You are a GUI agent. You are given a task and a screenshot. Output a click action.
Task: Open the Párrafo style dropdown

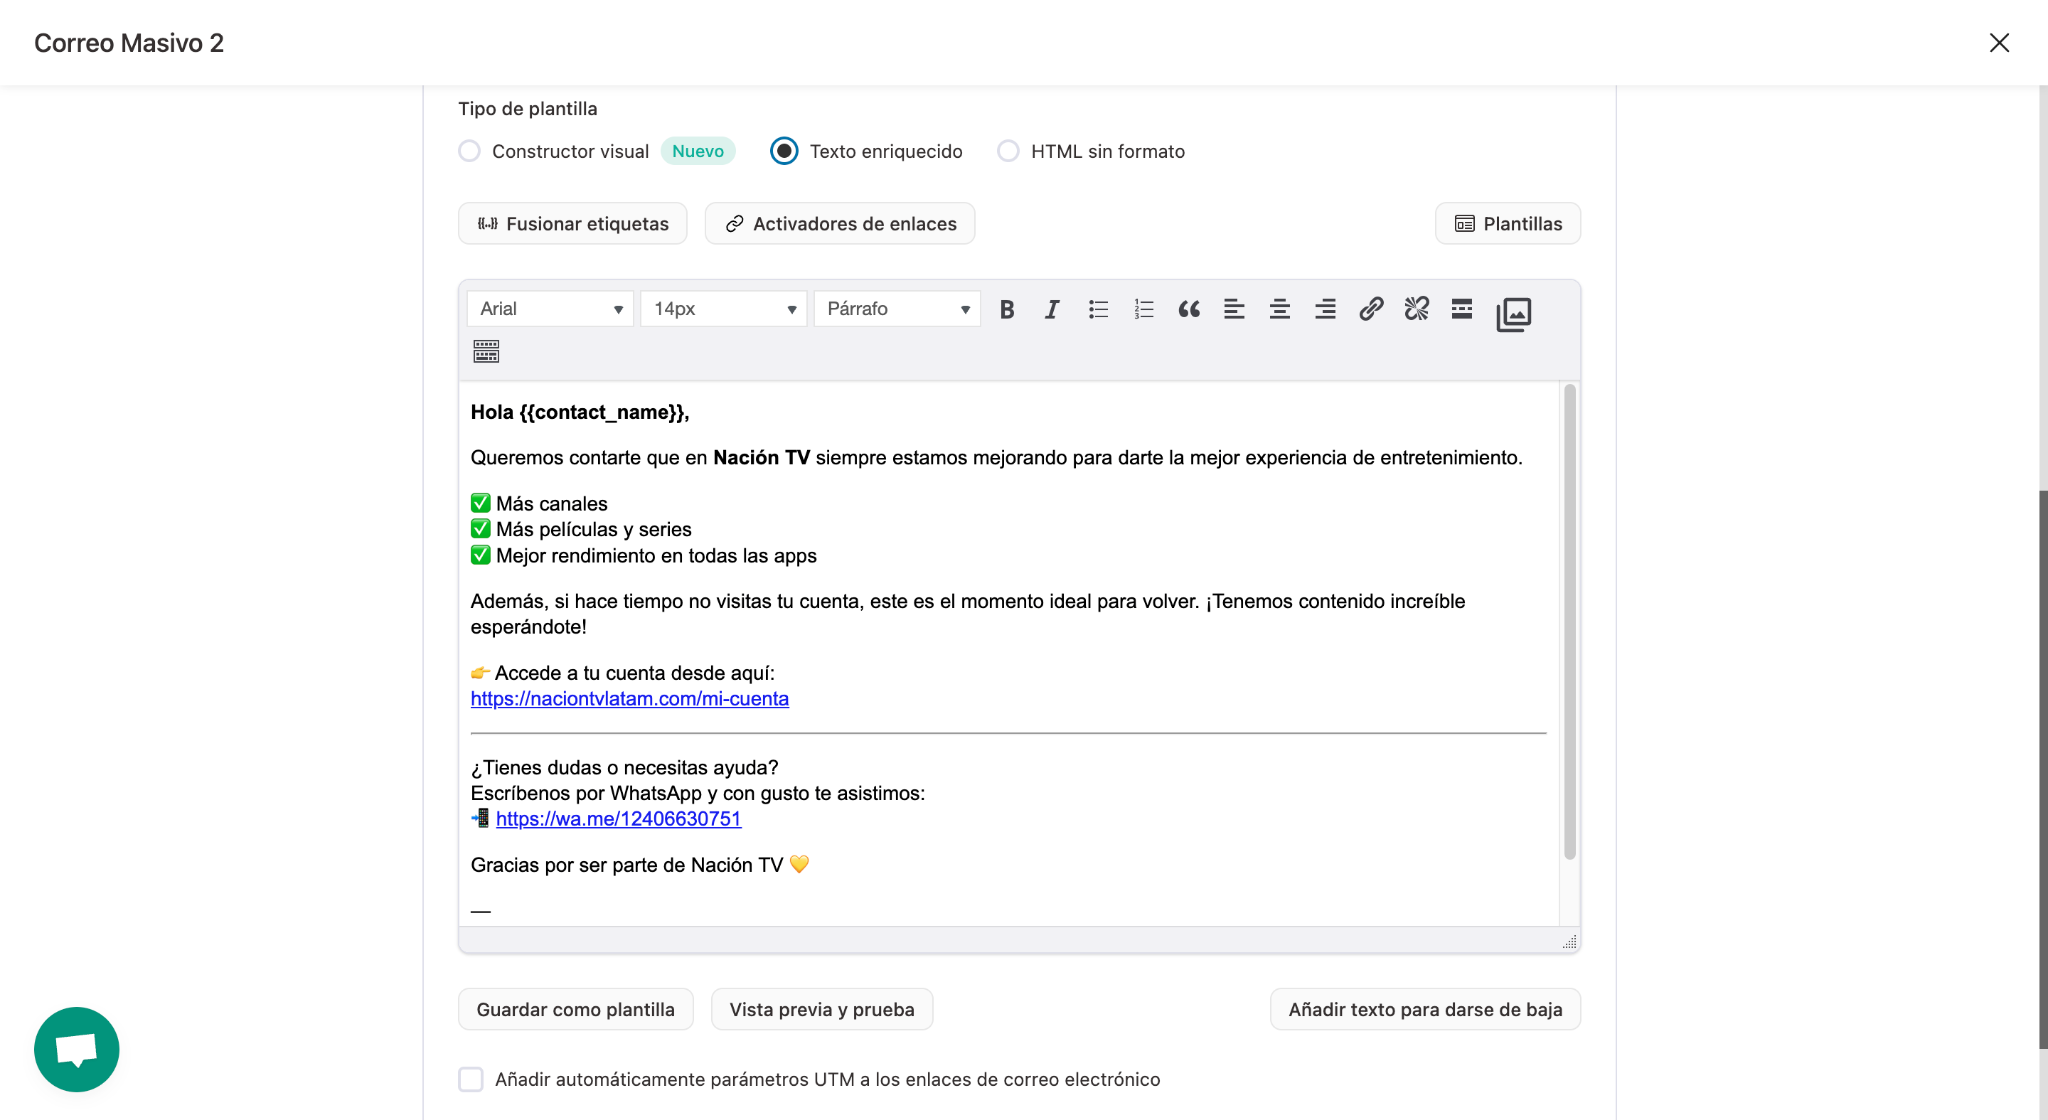tap(897, 309)
